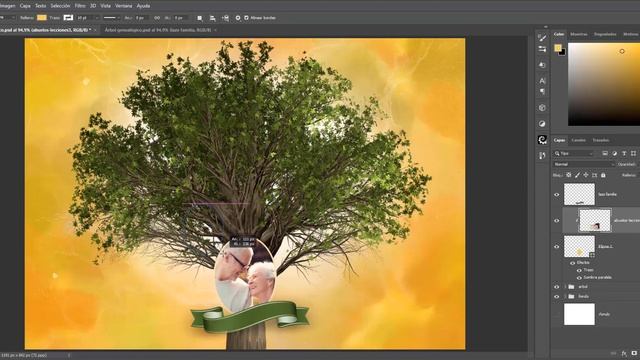Lock image pixels brush icon
This screenshot has width=640, height=360.
tap(577, 175)
